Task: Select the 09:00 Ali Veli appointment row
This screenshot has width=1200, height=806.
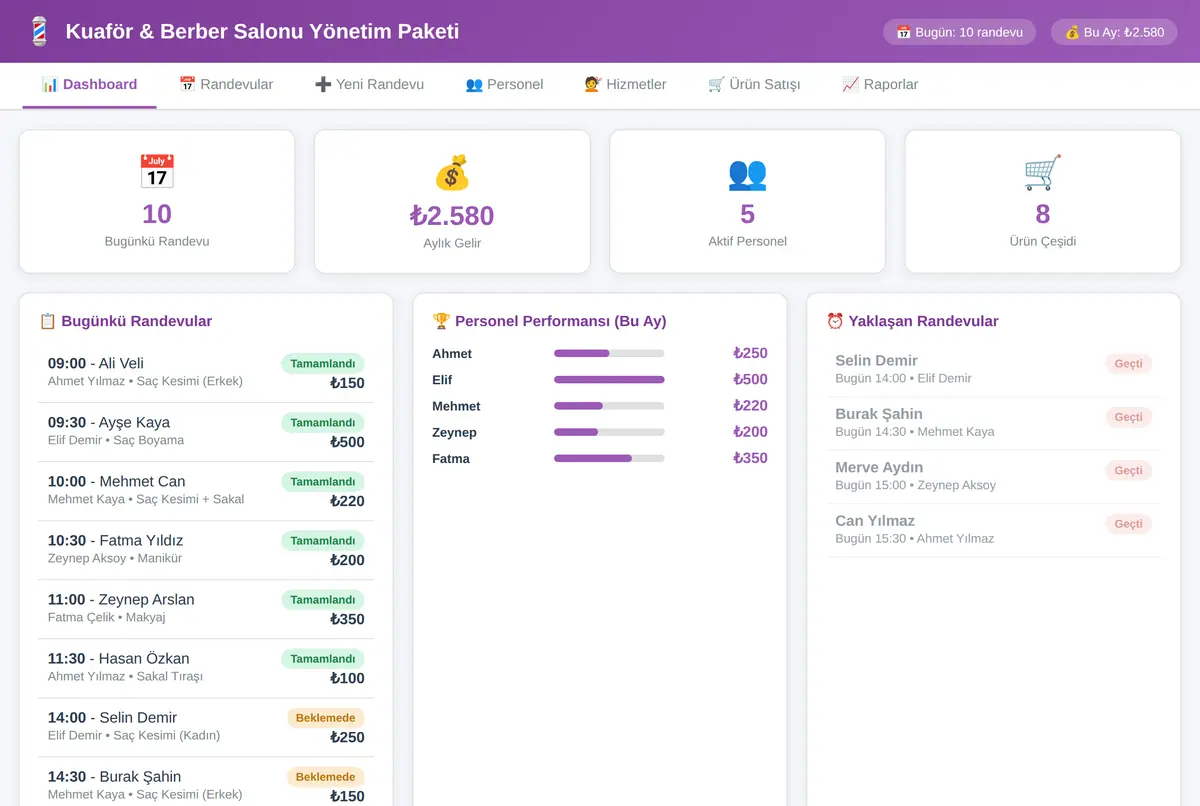Action: 206,373
